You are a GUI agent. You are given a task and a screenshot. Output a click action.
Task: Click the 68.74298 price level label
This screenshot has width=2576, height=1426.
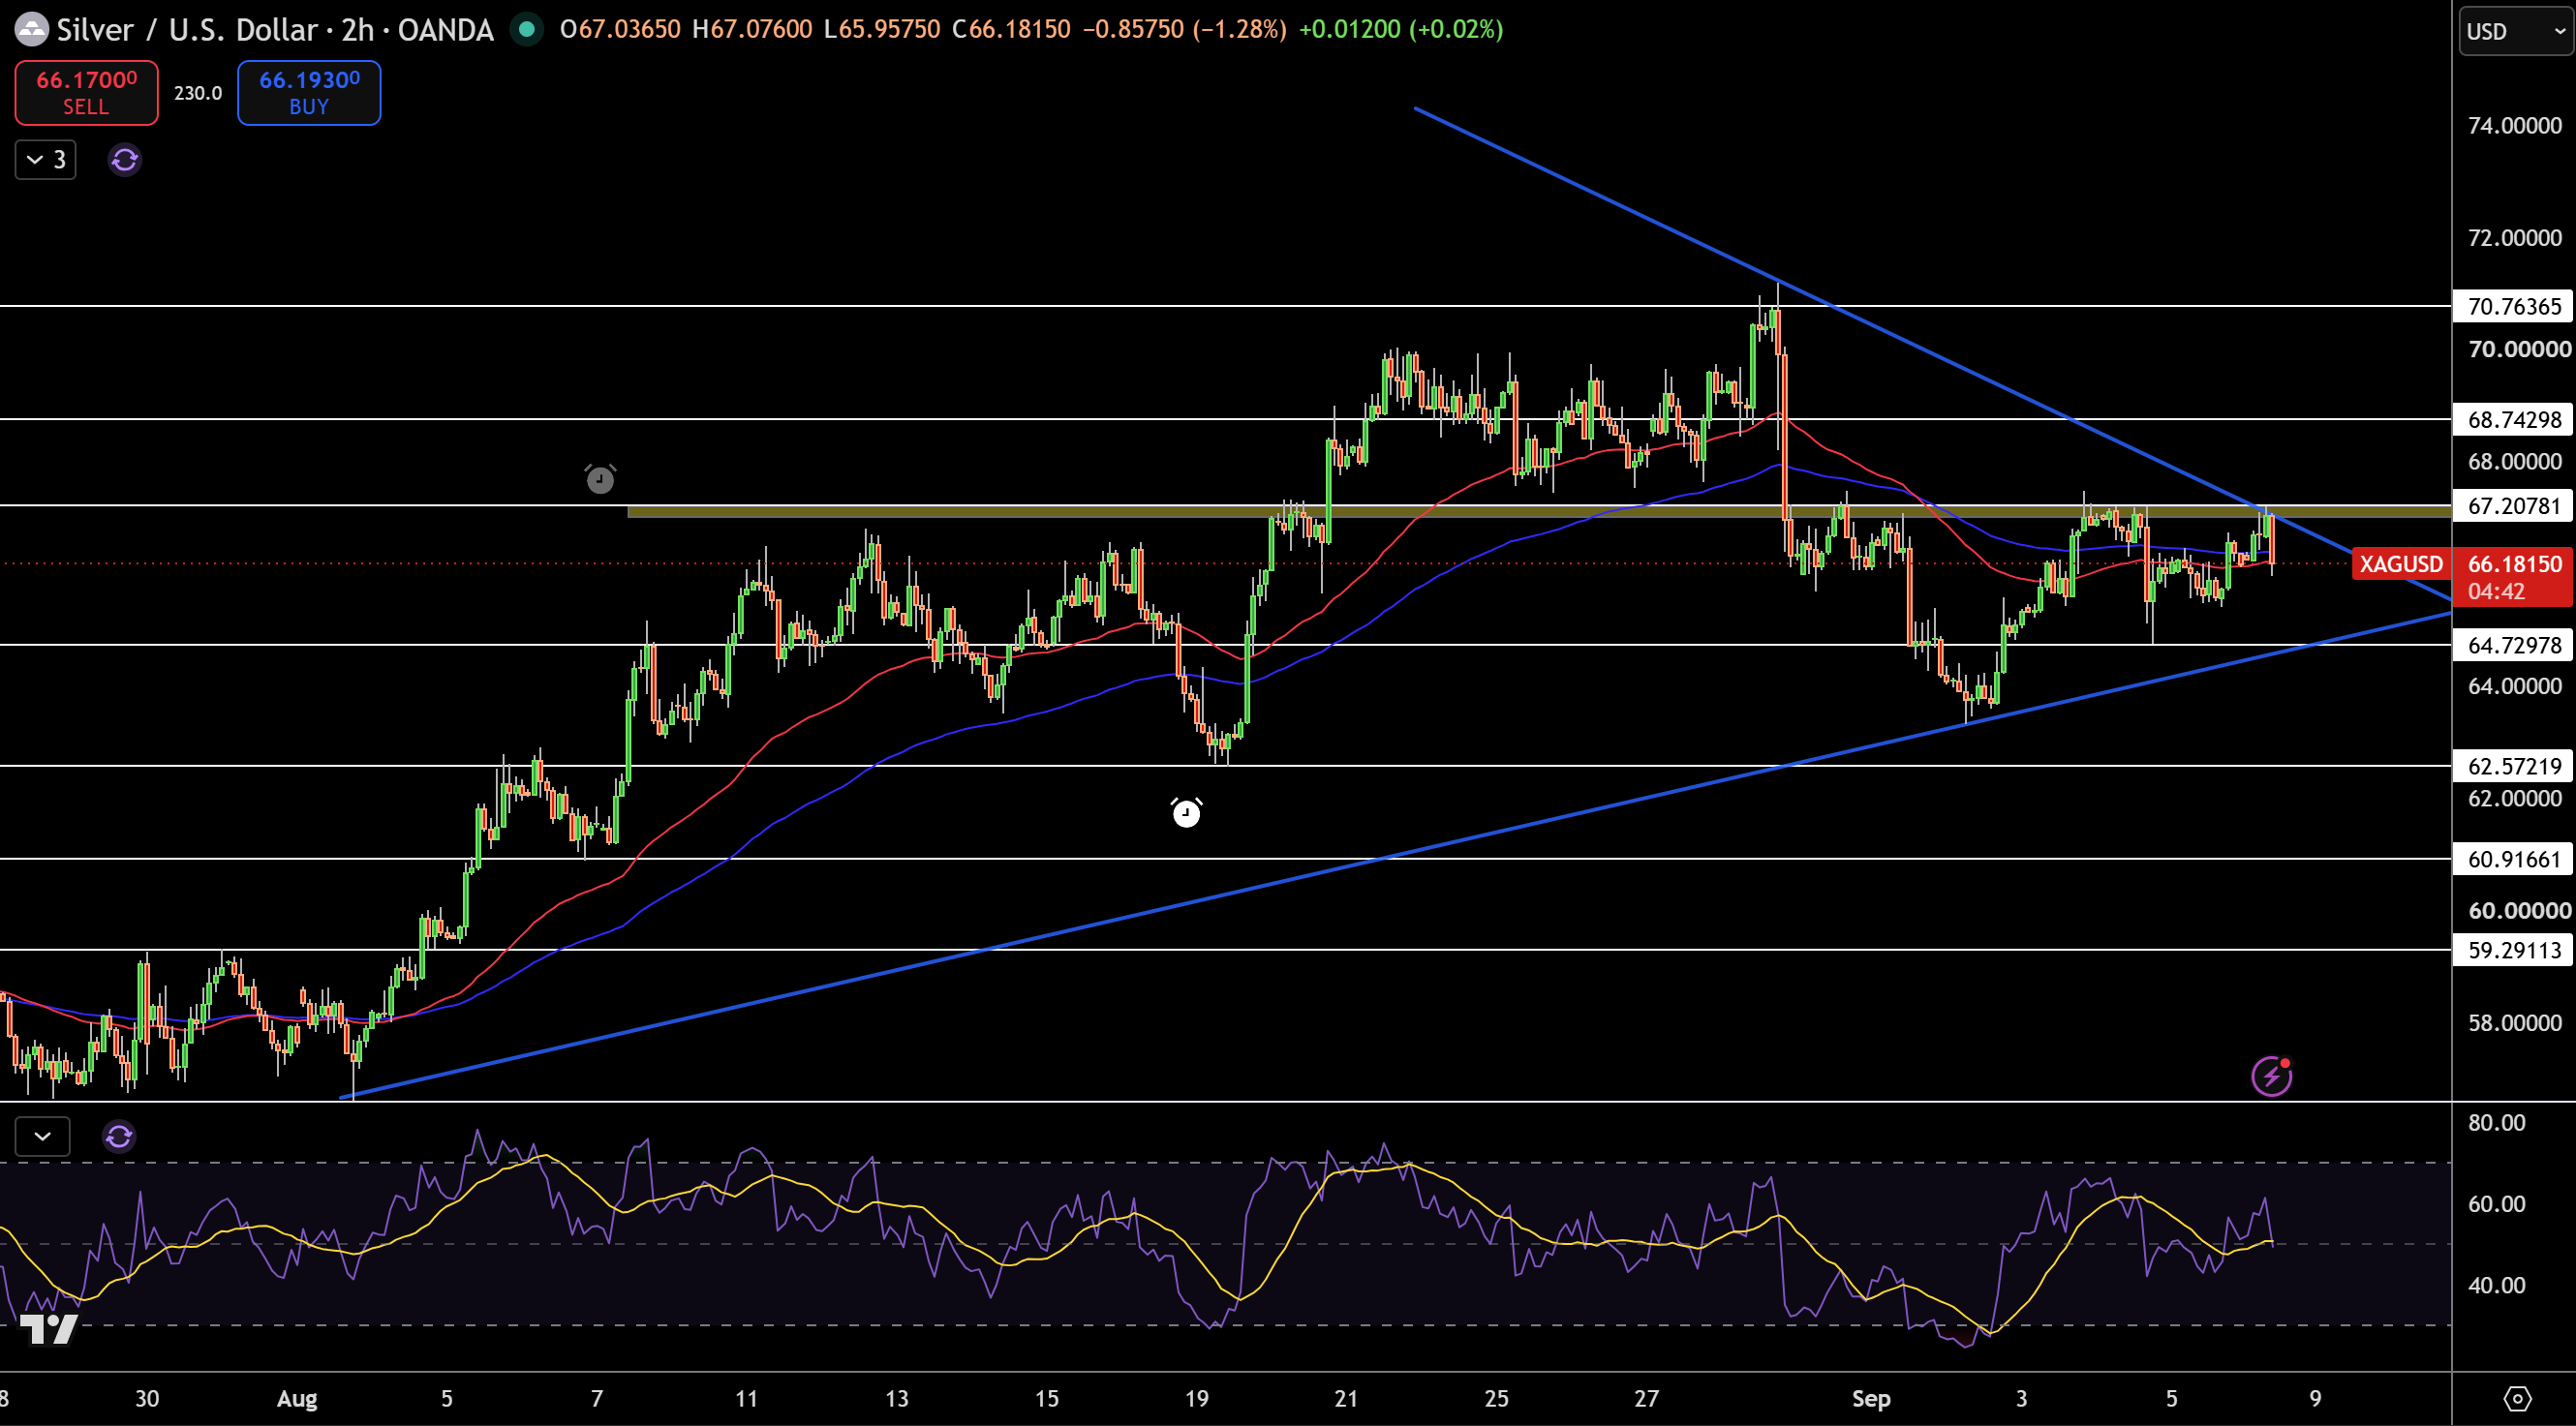point(2513,419)
